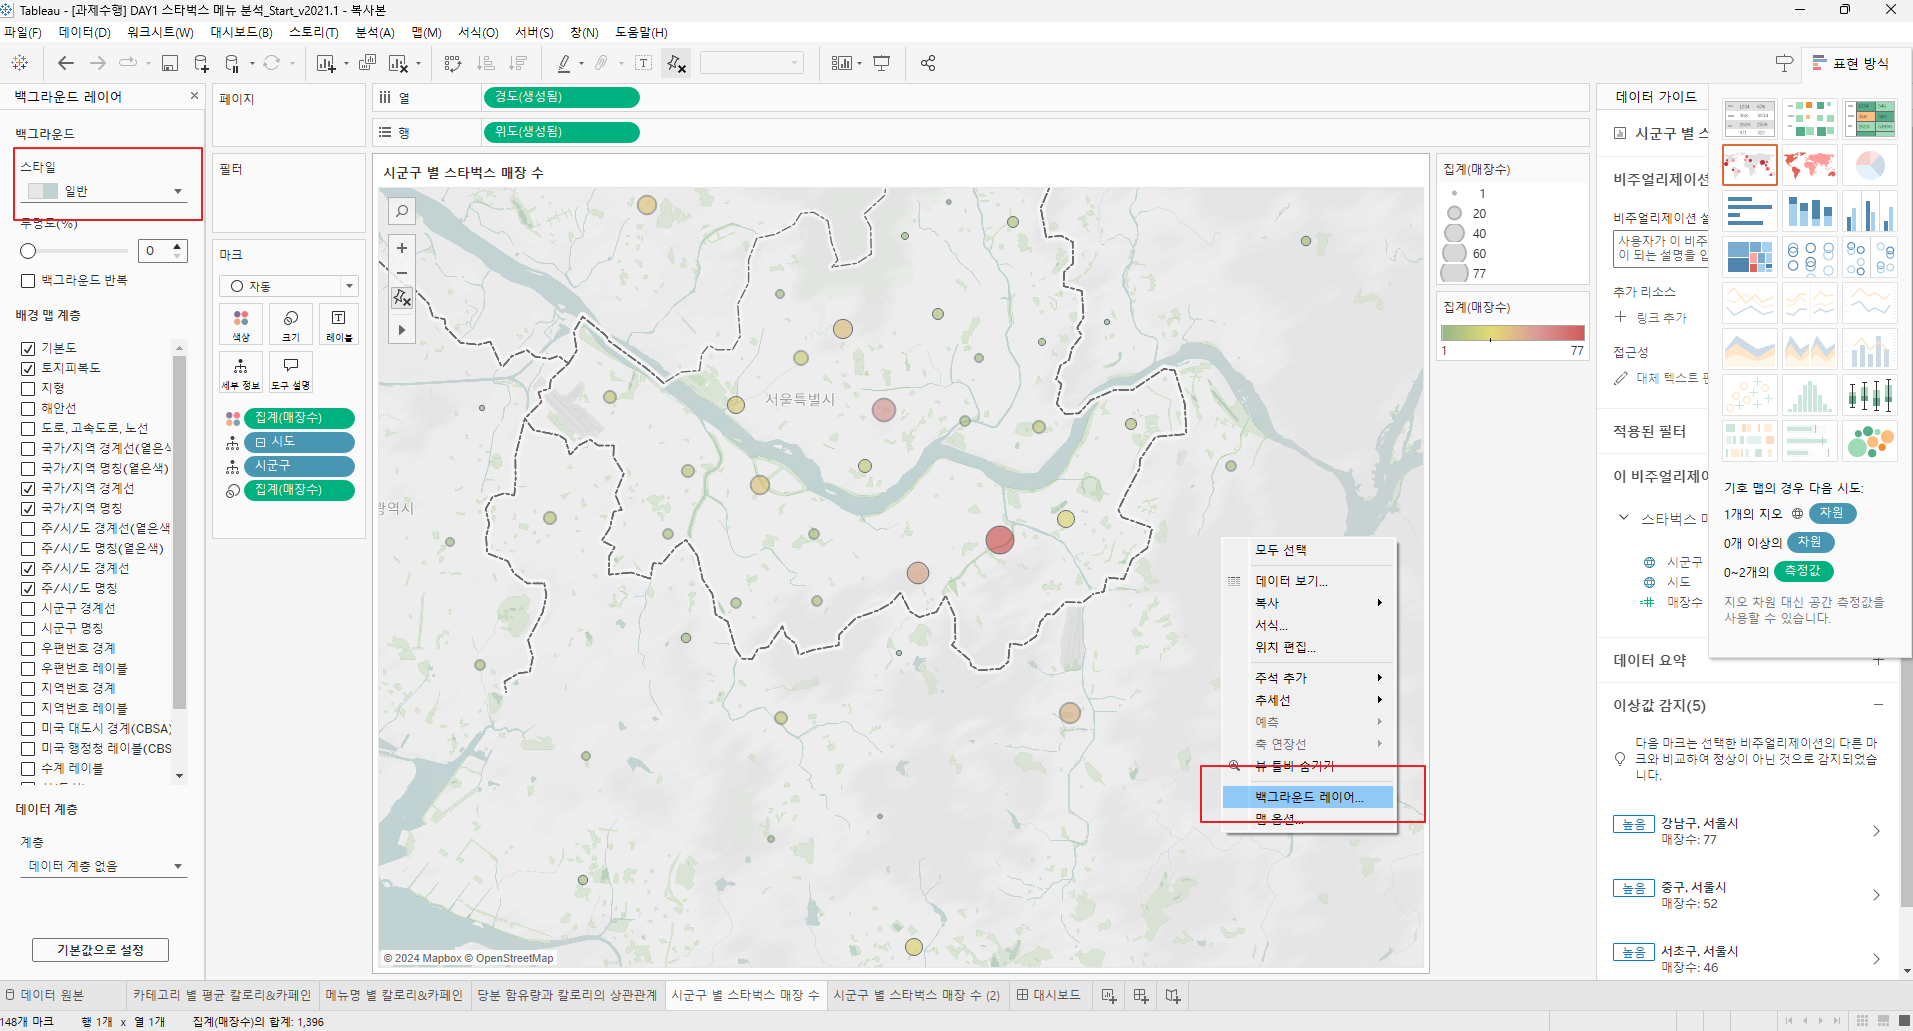
Task: Open the 중구, 서울시 outlier detail chevron
Action: (1876, 895)
